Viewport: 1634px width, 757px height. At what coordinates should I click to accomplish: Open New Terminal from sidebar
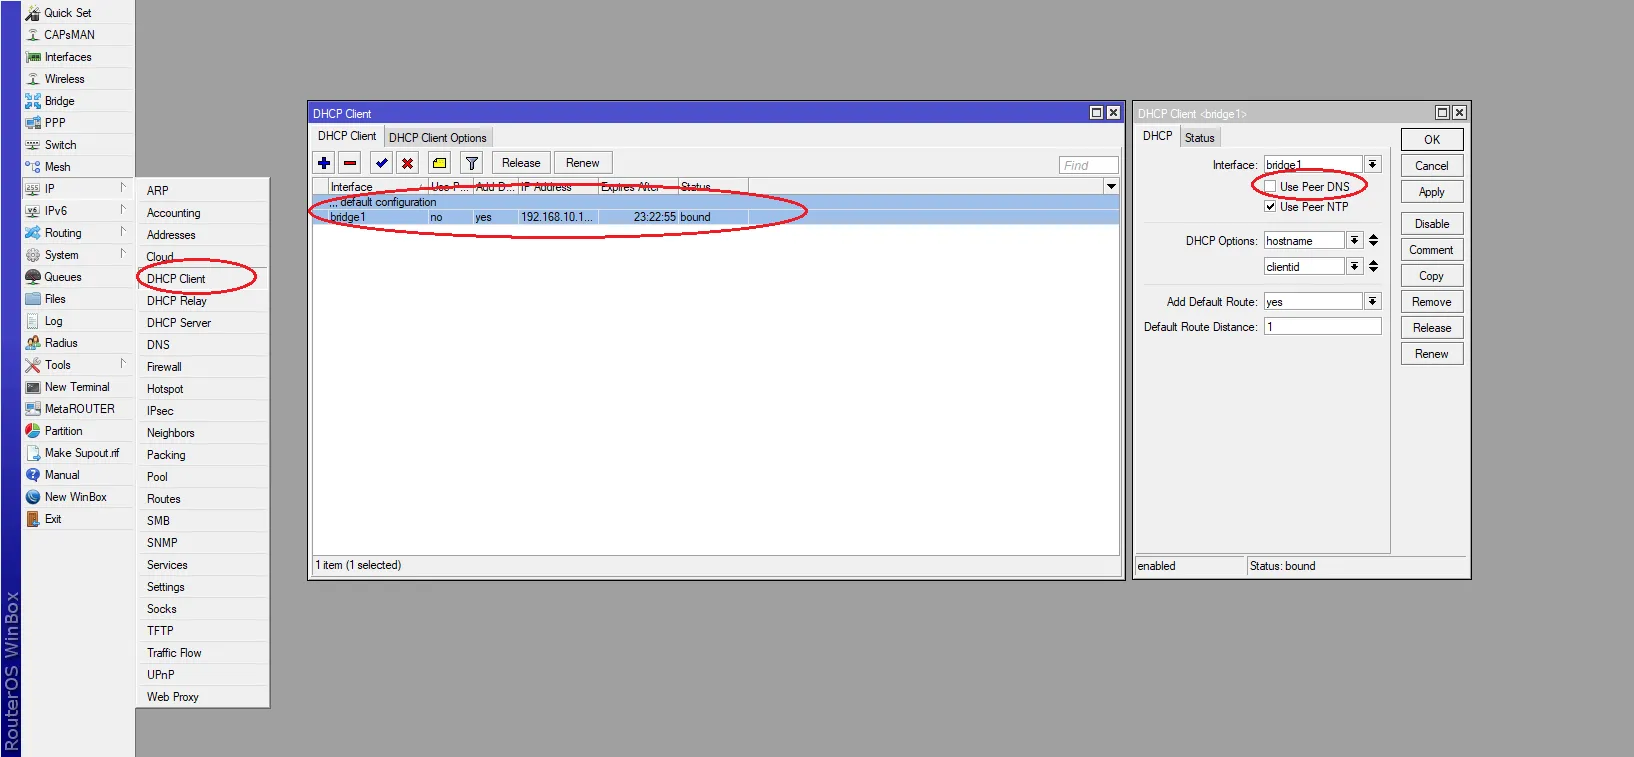77,387
